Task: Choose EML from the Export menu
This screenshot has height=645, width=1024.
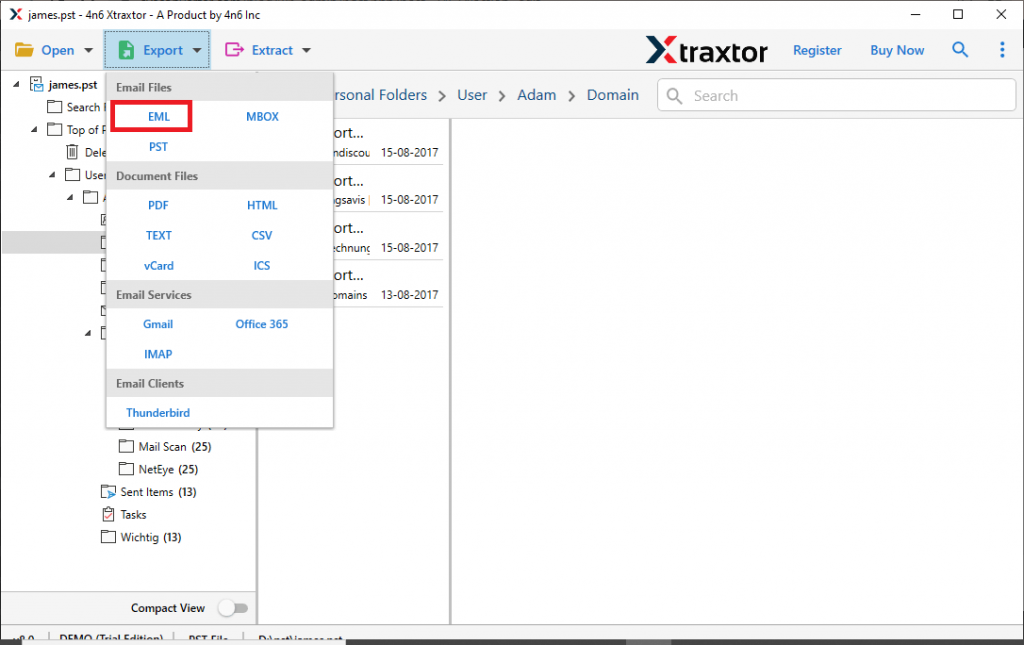Action: pos(159,117)
